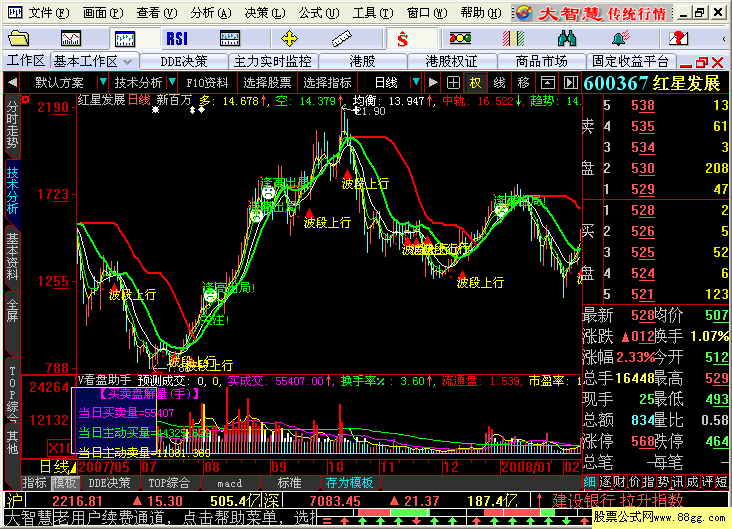Screen dimensions: 732x529
Task: Click the time-share trend chart toolbar icon
Action: pos(70,38)
